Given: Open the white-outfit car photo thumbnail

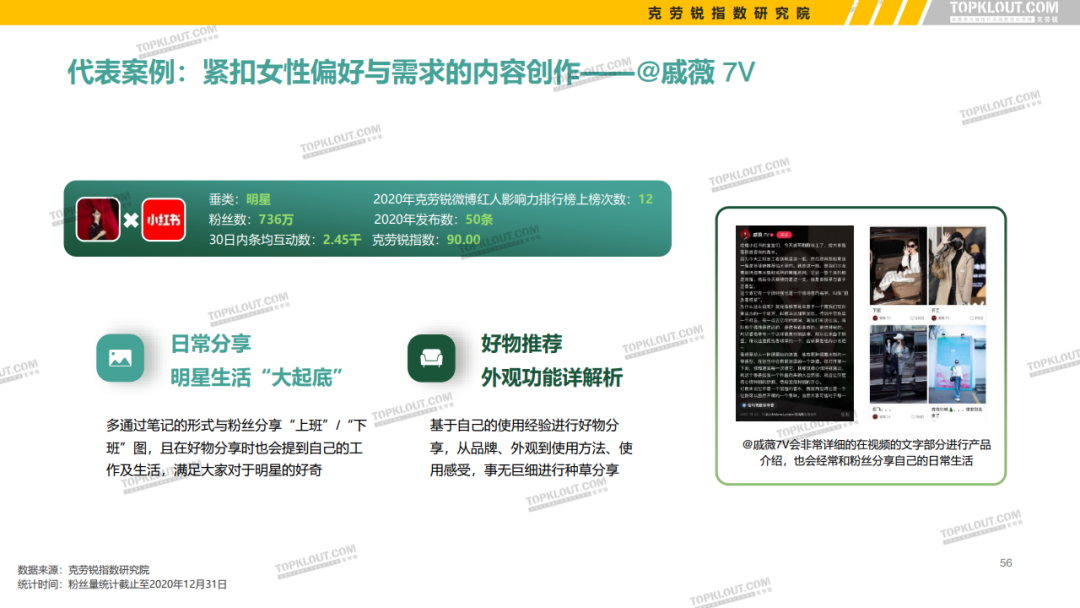Looking at the screenshot, I should 898,266.
